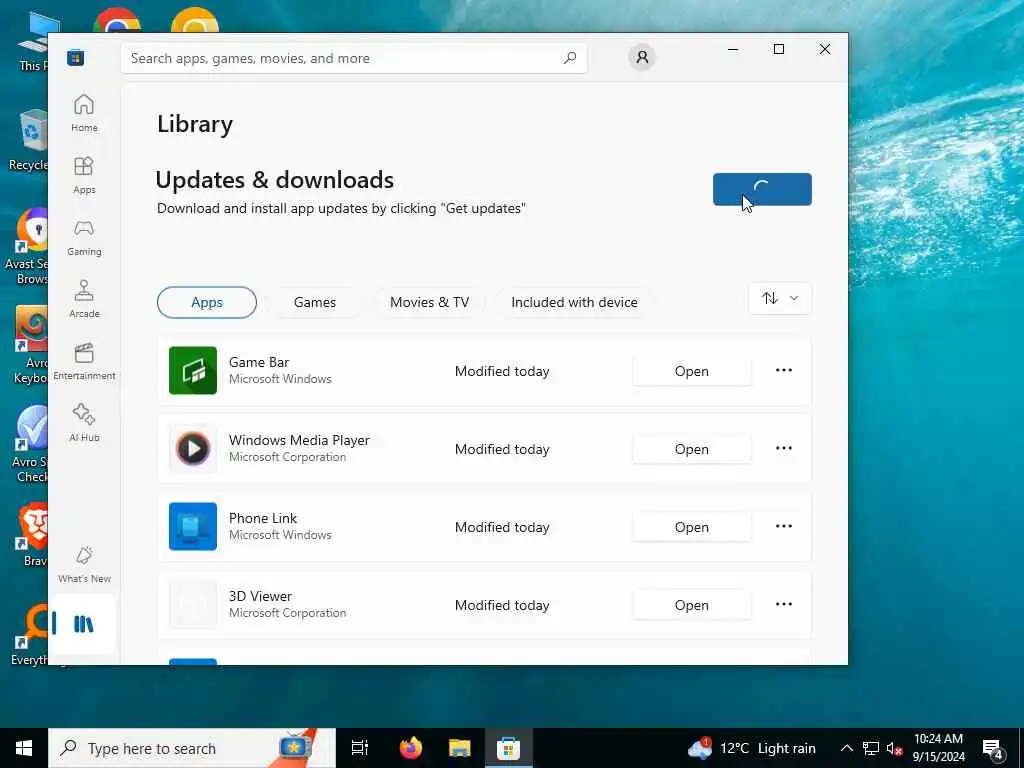Click the Windows Media Player app icon
Screen dimensions: 1024x768
[193, 449]
